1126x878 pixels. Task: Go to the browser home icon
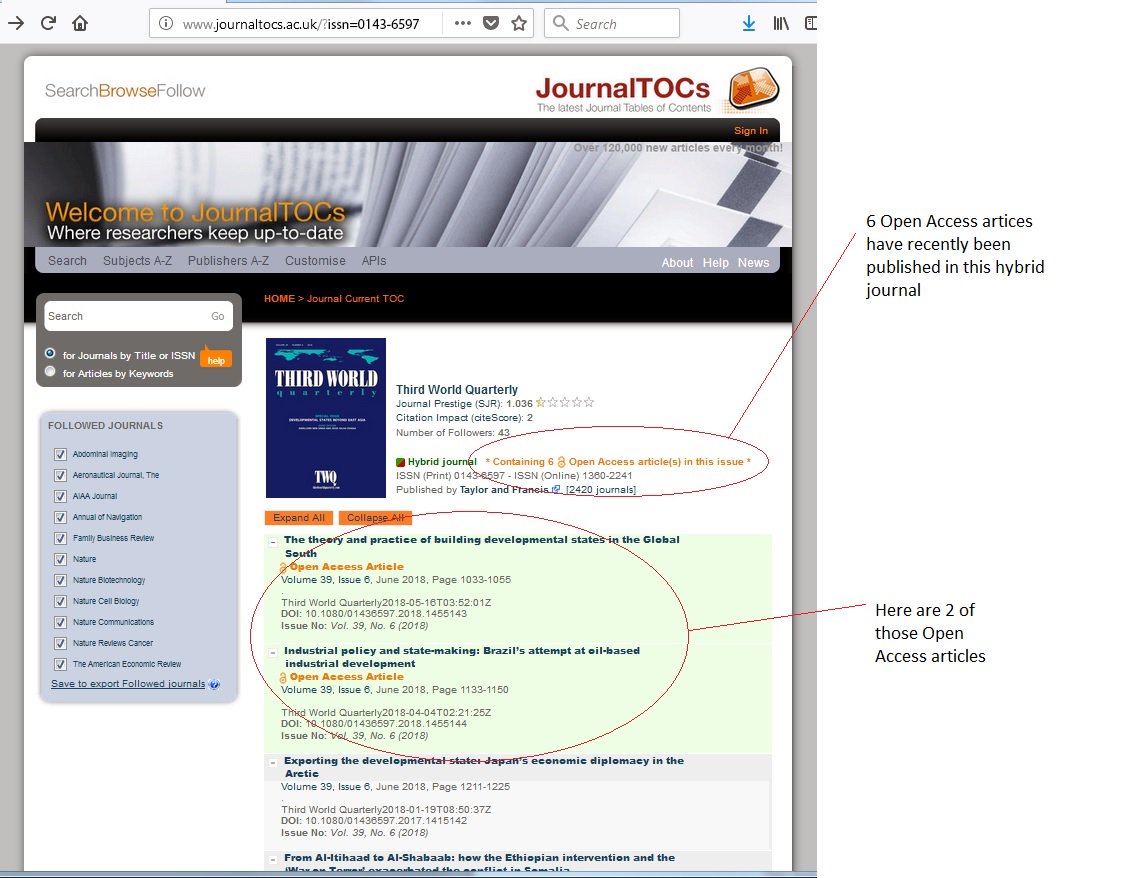pos(80,23)
